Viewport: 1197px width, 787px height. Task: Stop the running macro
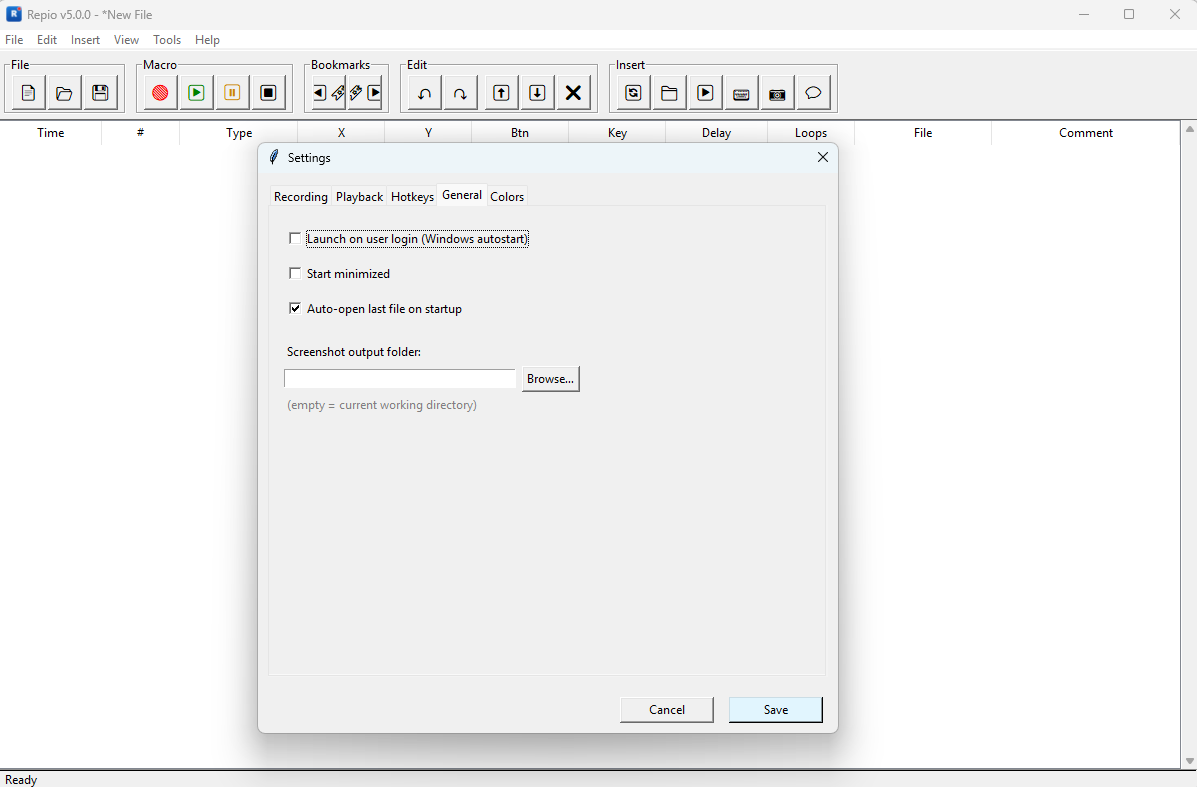[x=268, y=92]
